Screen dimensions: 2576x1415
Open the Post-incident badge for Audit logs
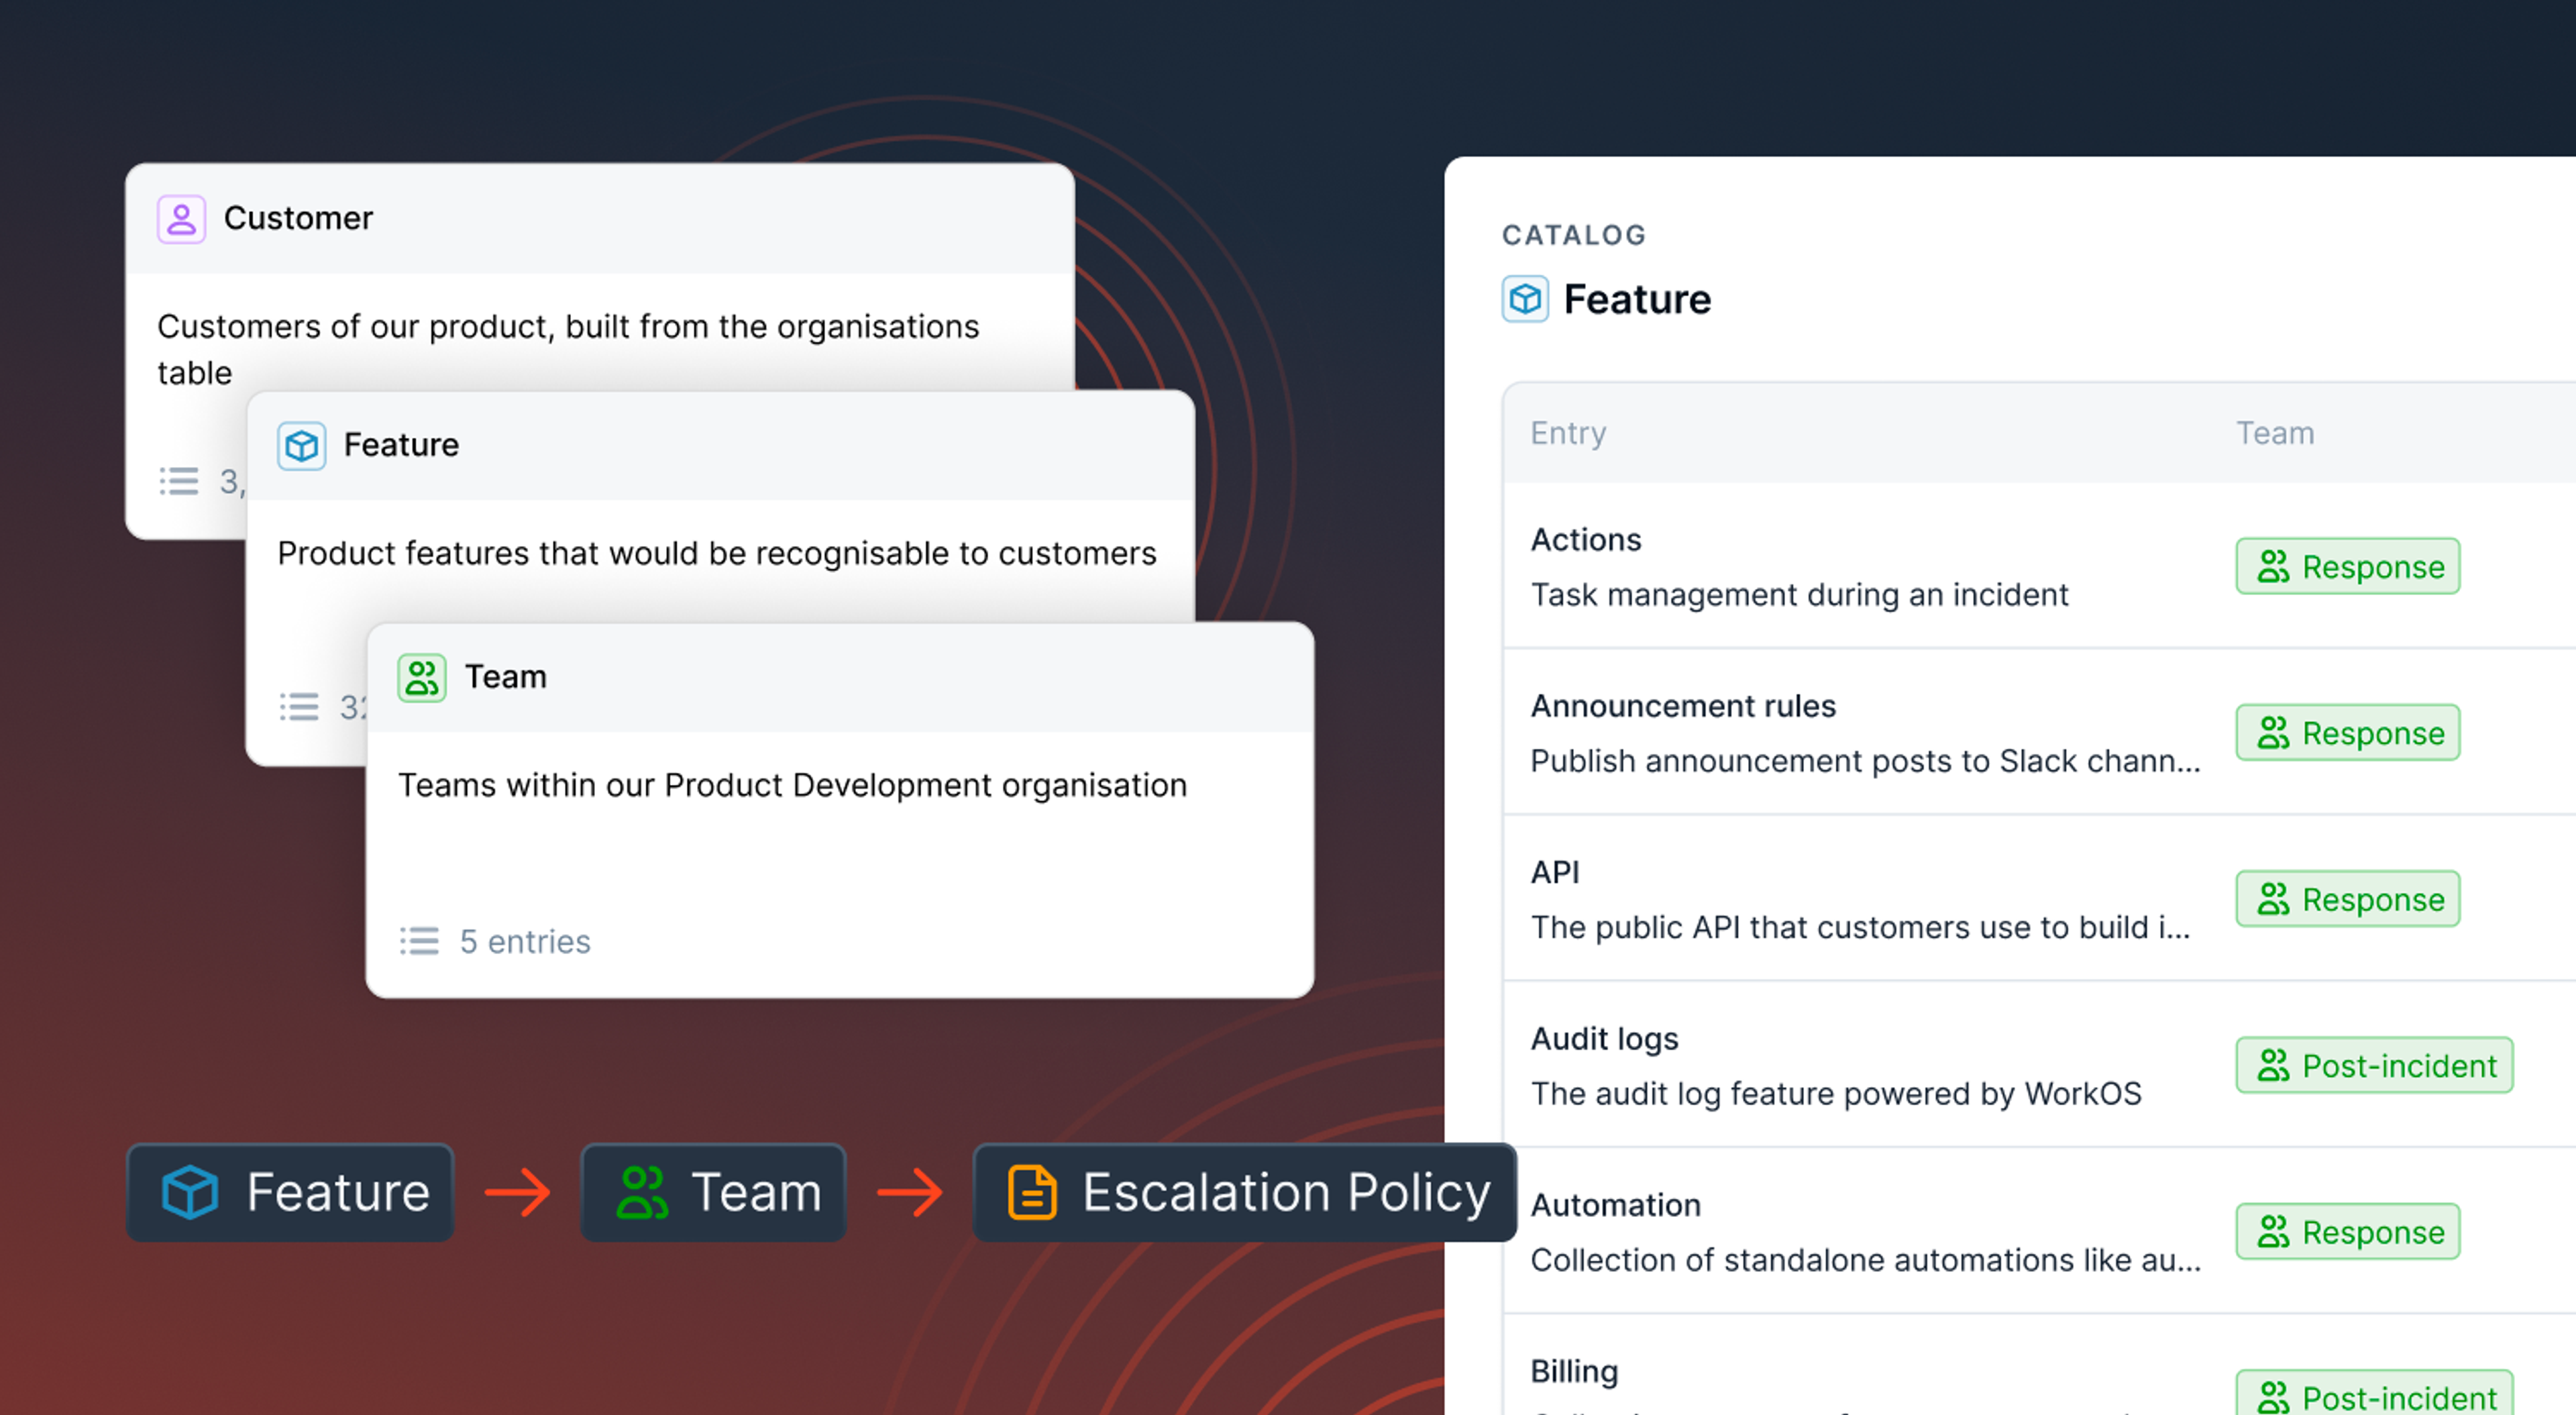[2374, 1065]
